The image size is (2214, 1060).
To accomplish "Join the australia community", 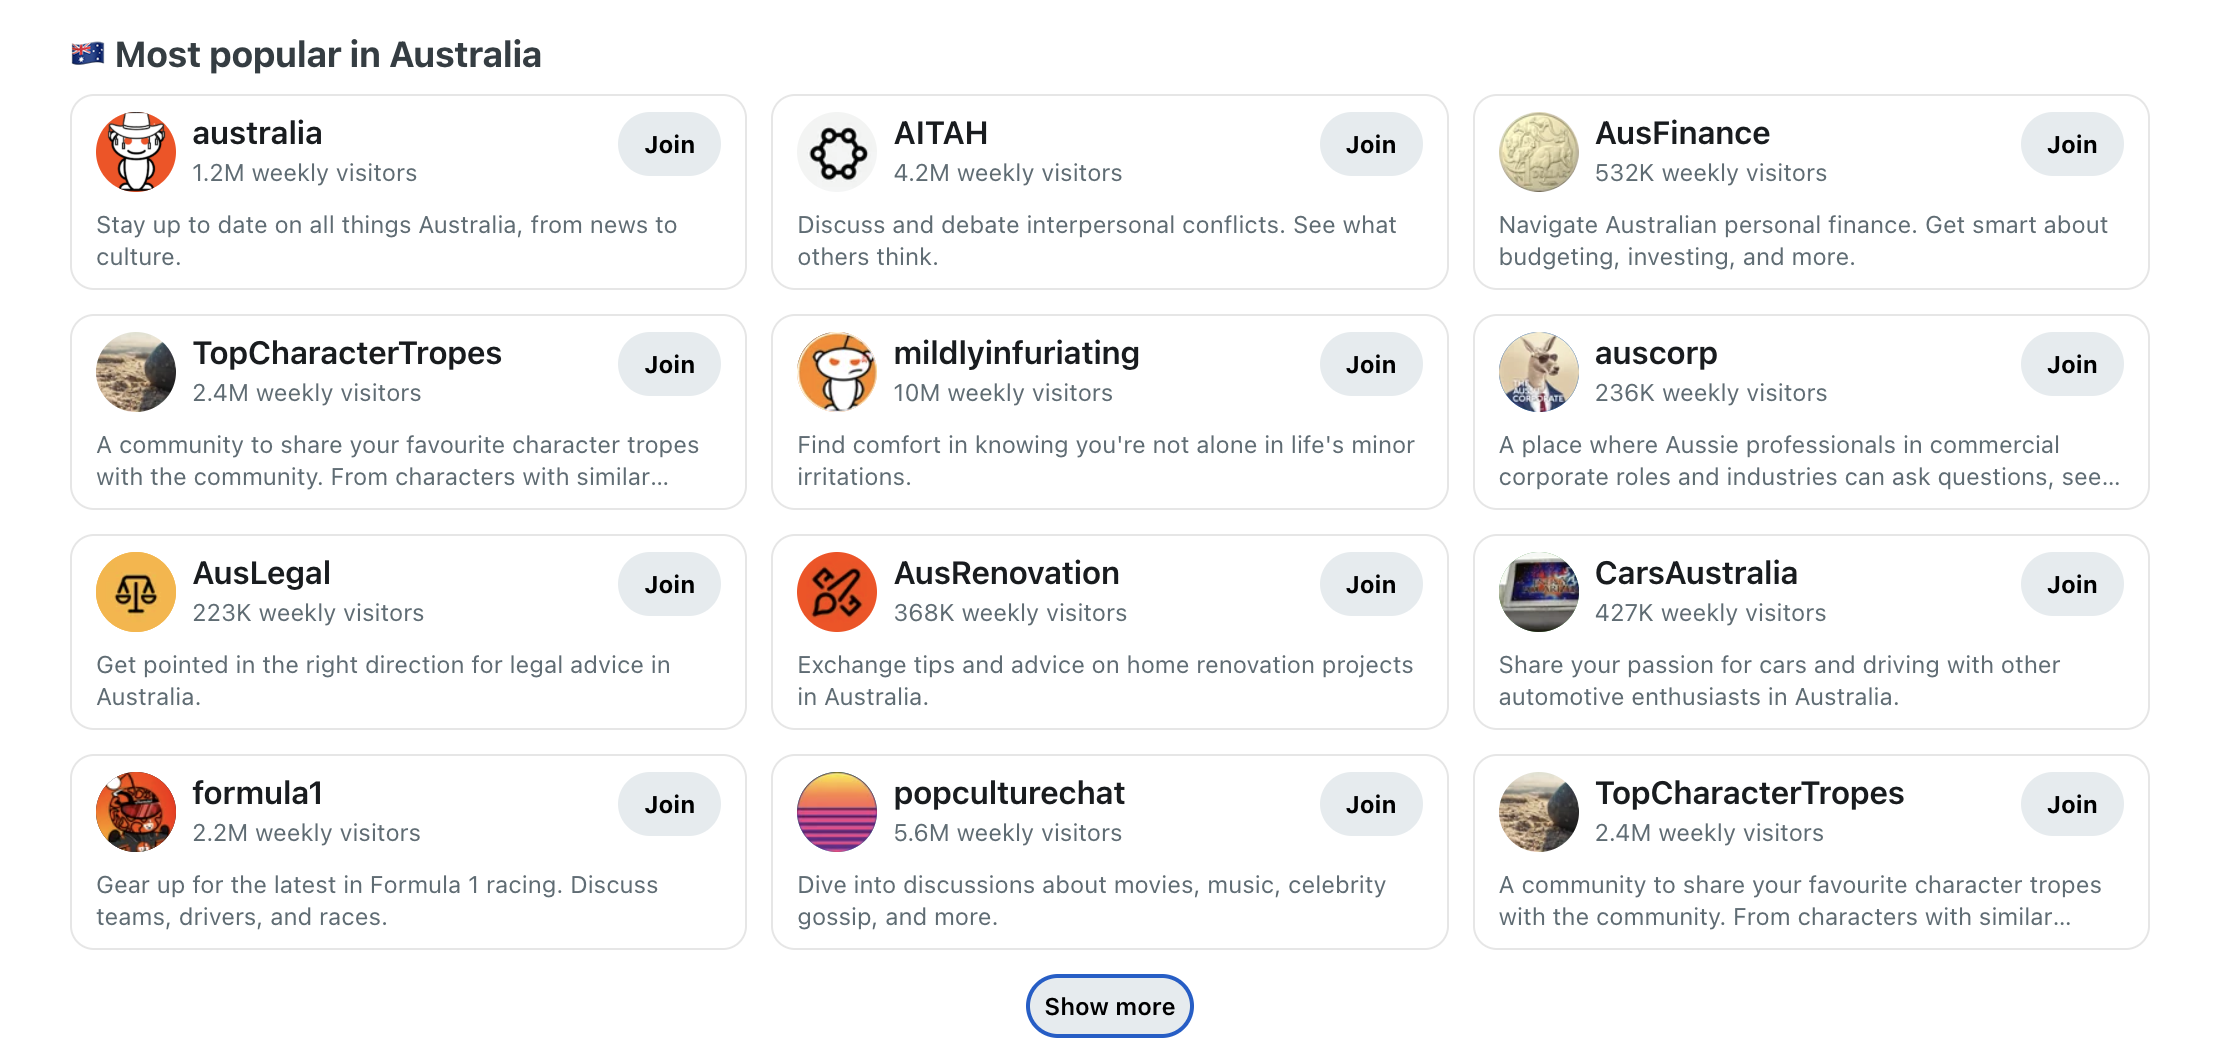I will tap(669, 144).
